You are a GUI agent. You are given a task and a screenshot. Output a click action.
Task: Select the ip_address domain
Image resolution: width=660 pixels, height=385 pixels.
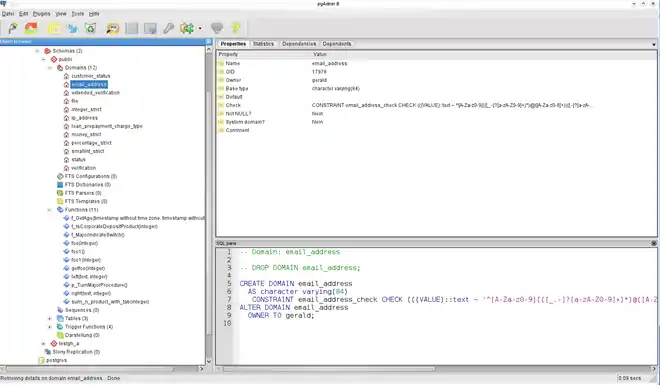point(84,118)
